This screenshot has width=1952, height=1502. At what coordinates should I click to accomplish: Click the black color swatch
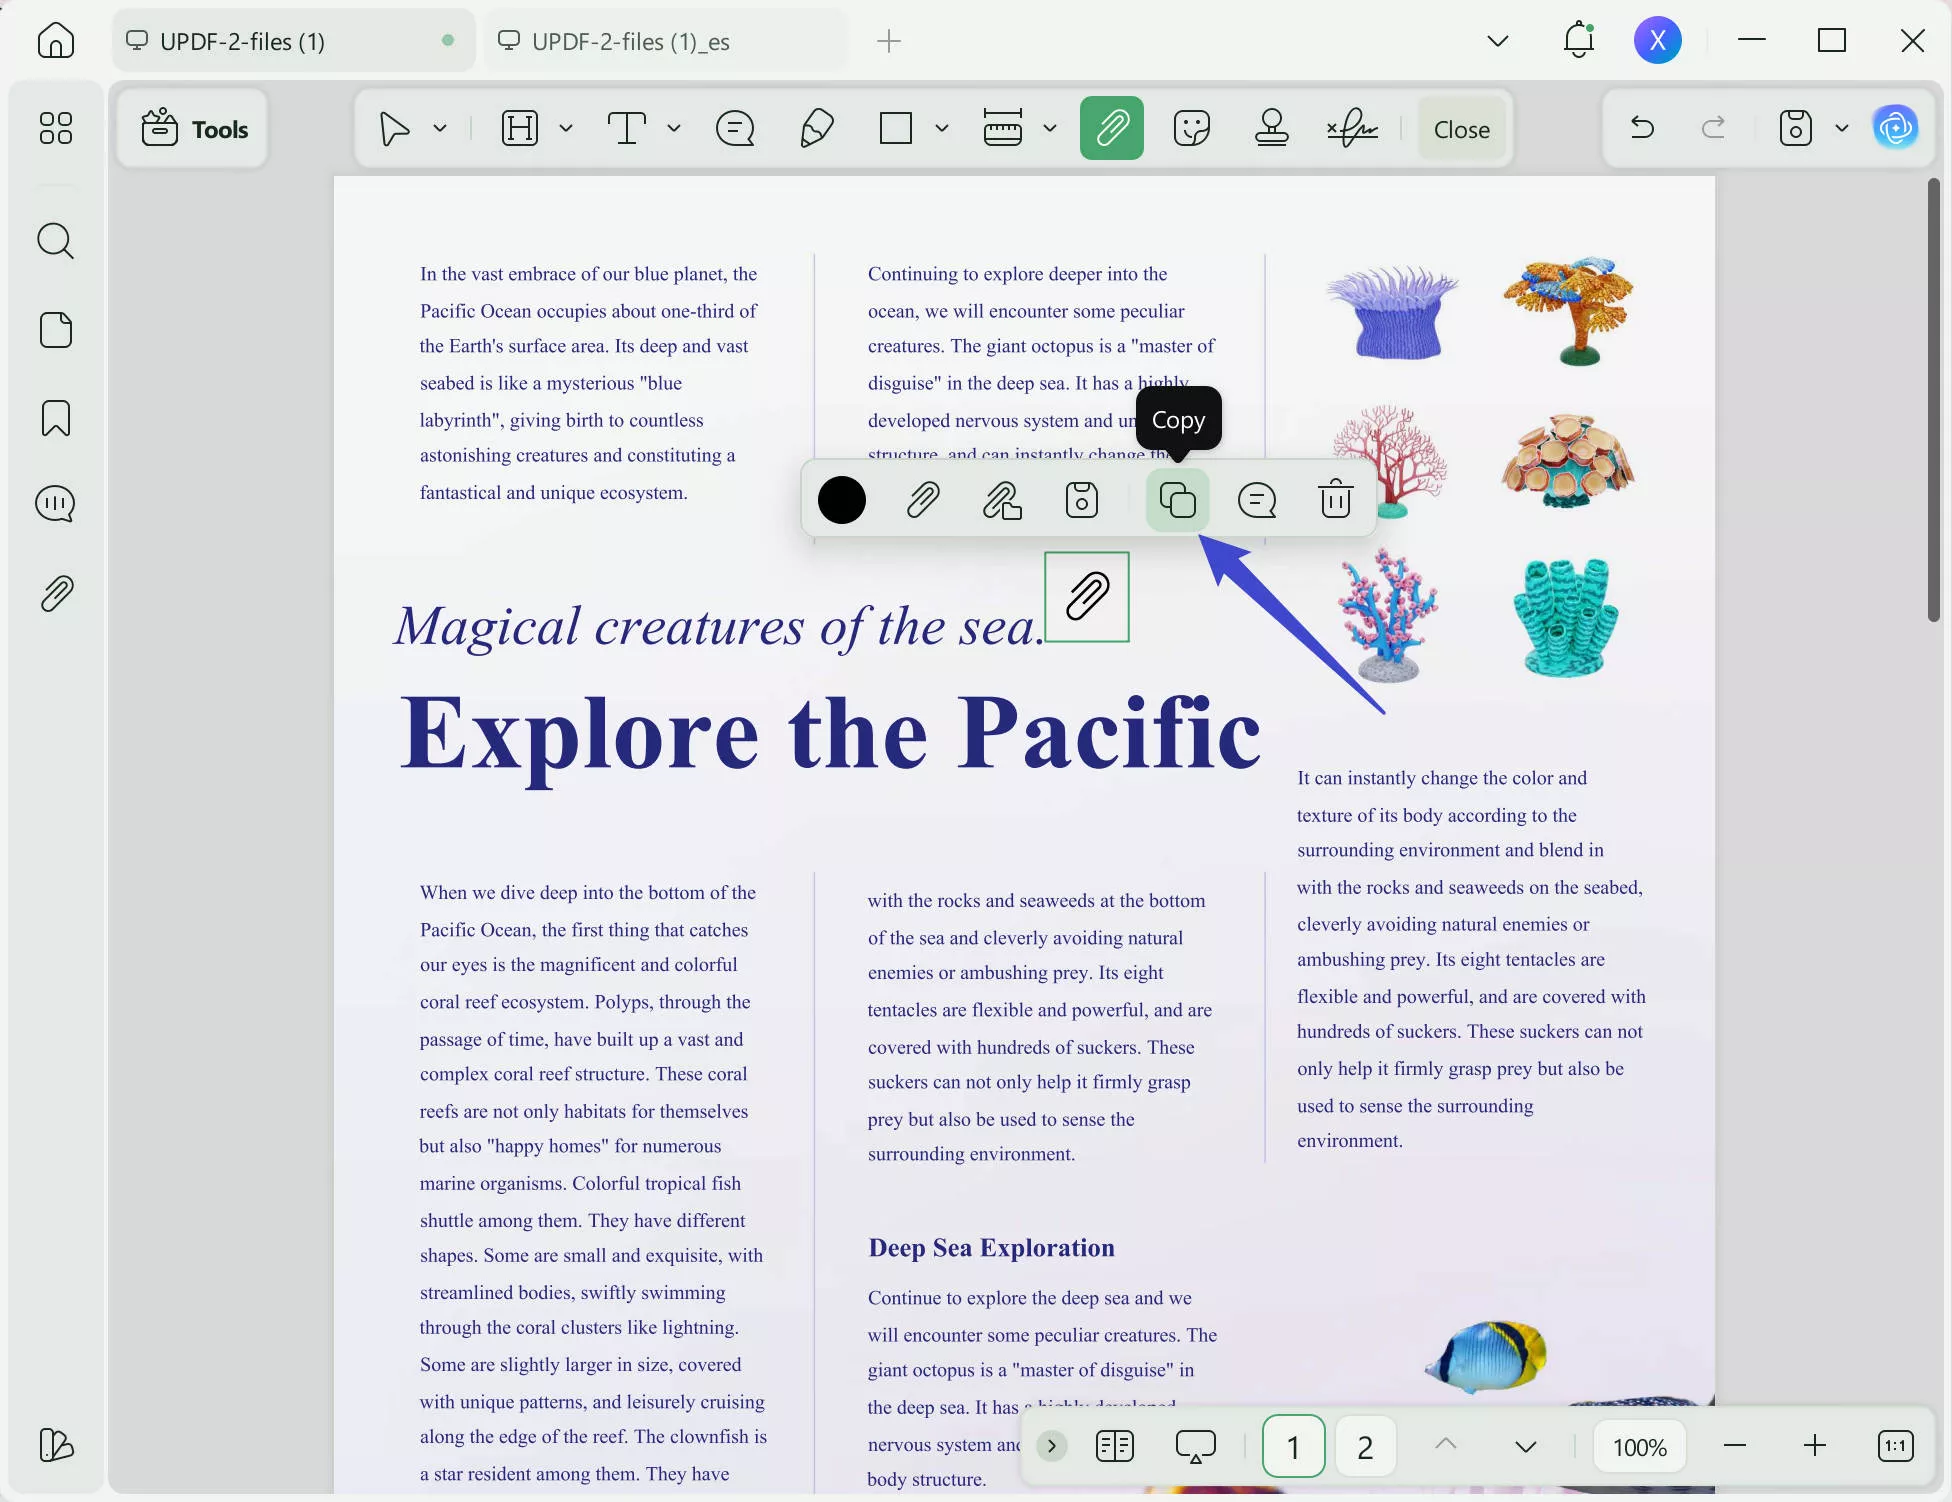point(841,500)
